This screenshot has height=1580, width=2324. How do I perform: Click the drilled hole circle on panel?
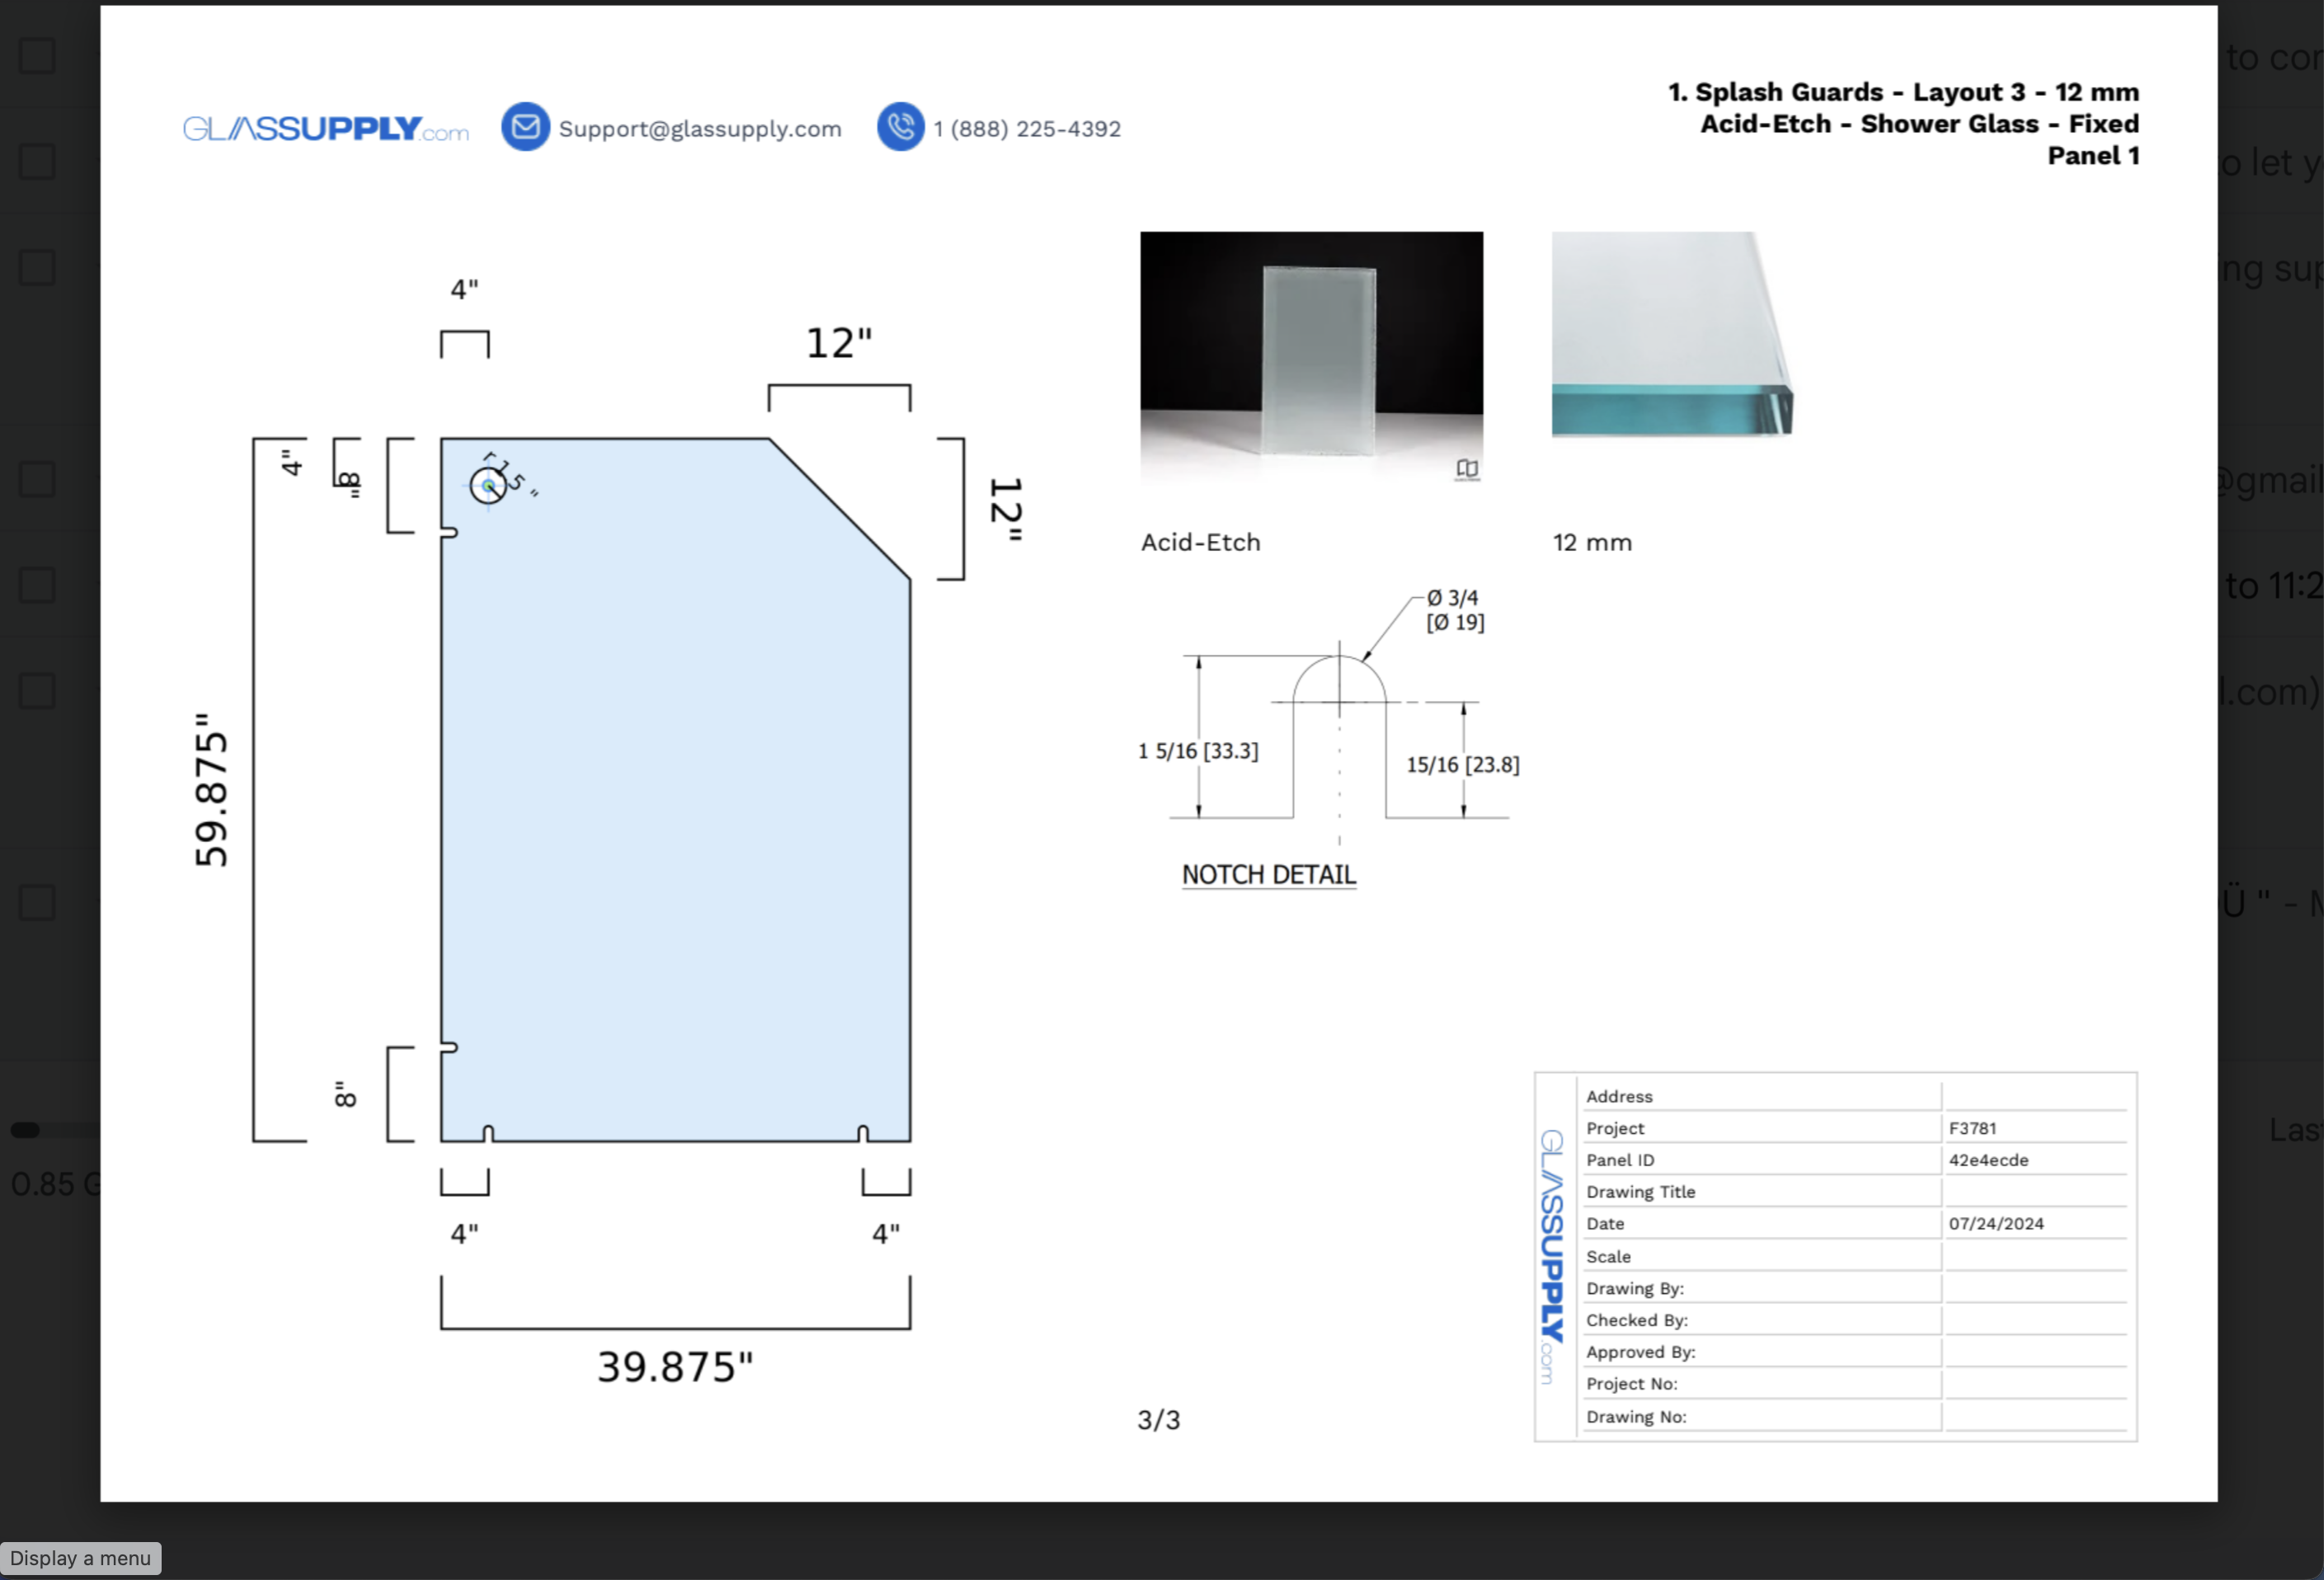[488, 486]
